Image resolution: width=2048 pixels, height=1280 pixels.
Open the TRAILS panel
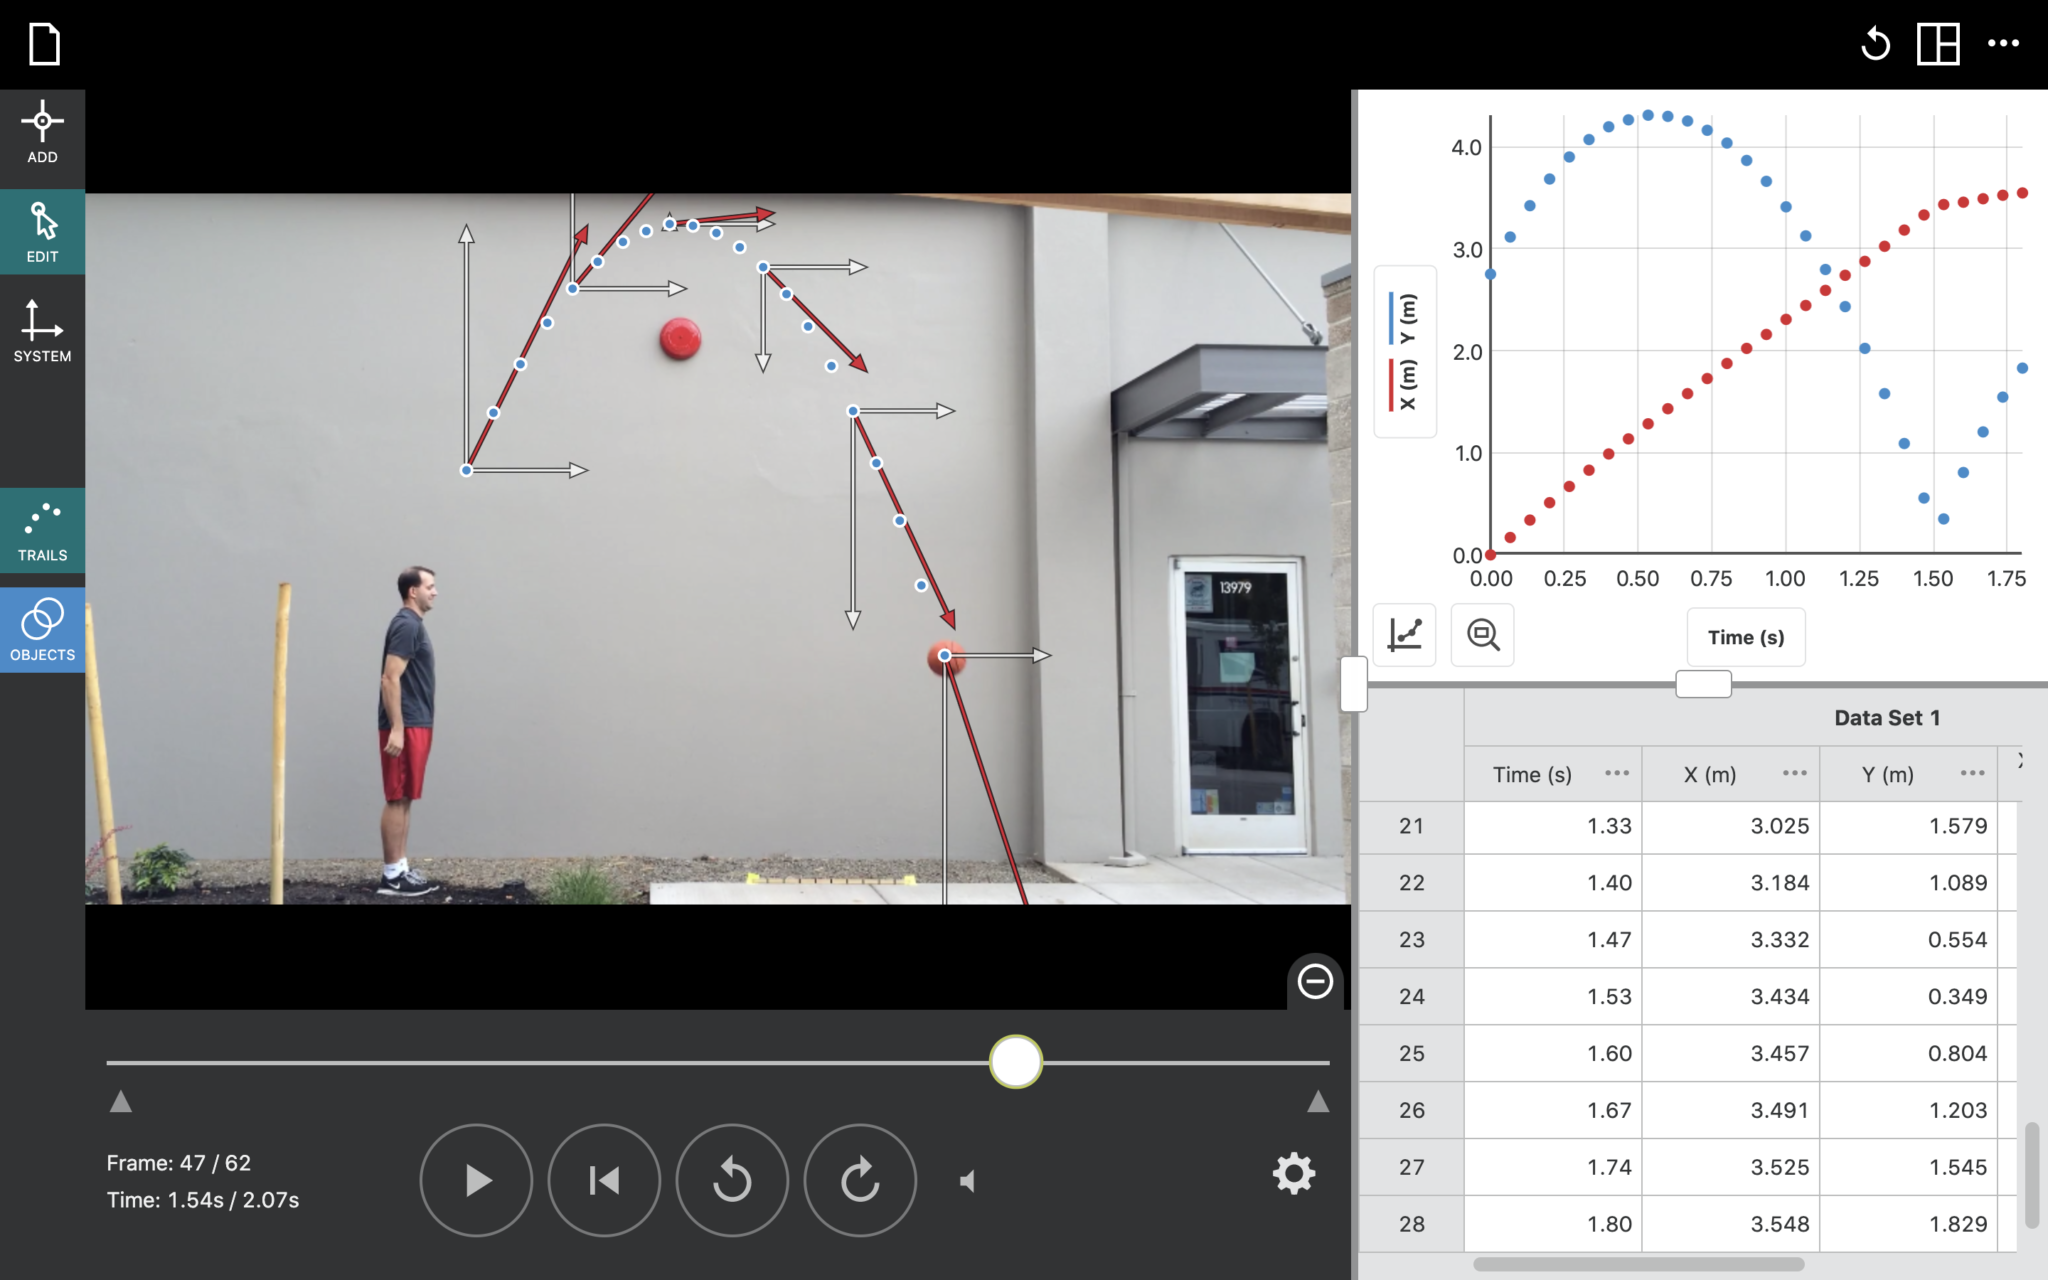tap(42, 530)
